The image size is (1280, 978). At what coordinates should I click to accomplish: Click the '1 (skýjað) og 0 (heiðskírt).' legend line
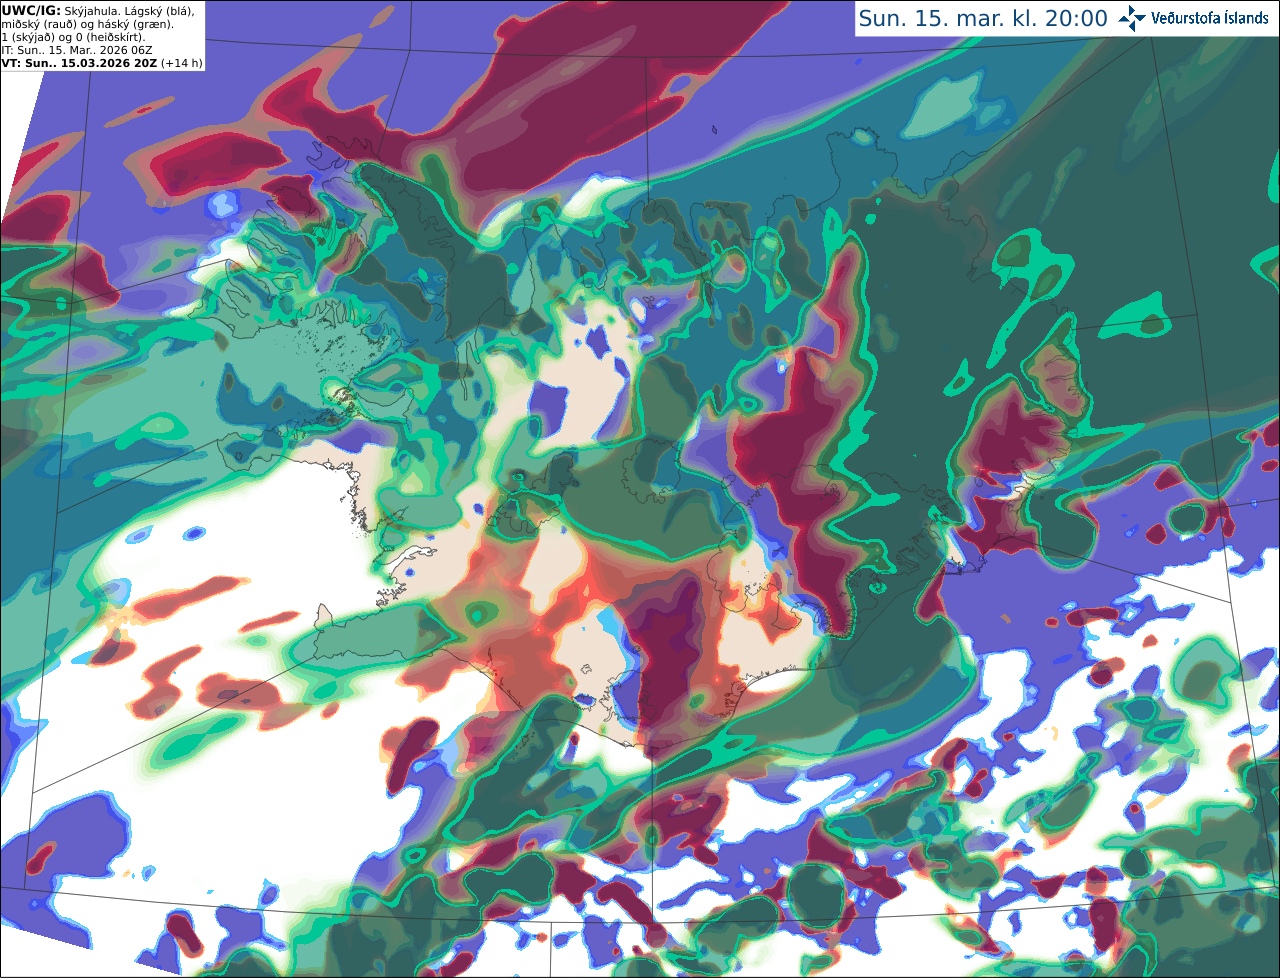(73, 37)
